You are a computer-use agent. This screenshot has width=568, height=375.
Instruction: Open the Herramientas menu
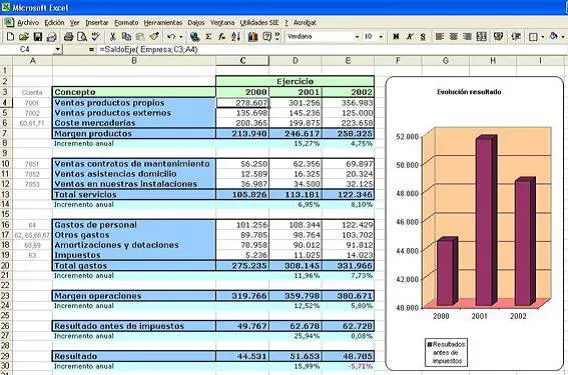[163, 22]
